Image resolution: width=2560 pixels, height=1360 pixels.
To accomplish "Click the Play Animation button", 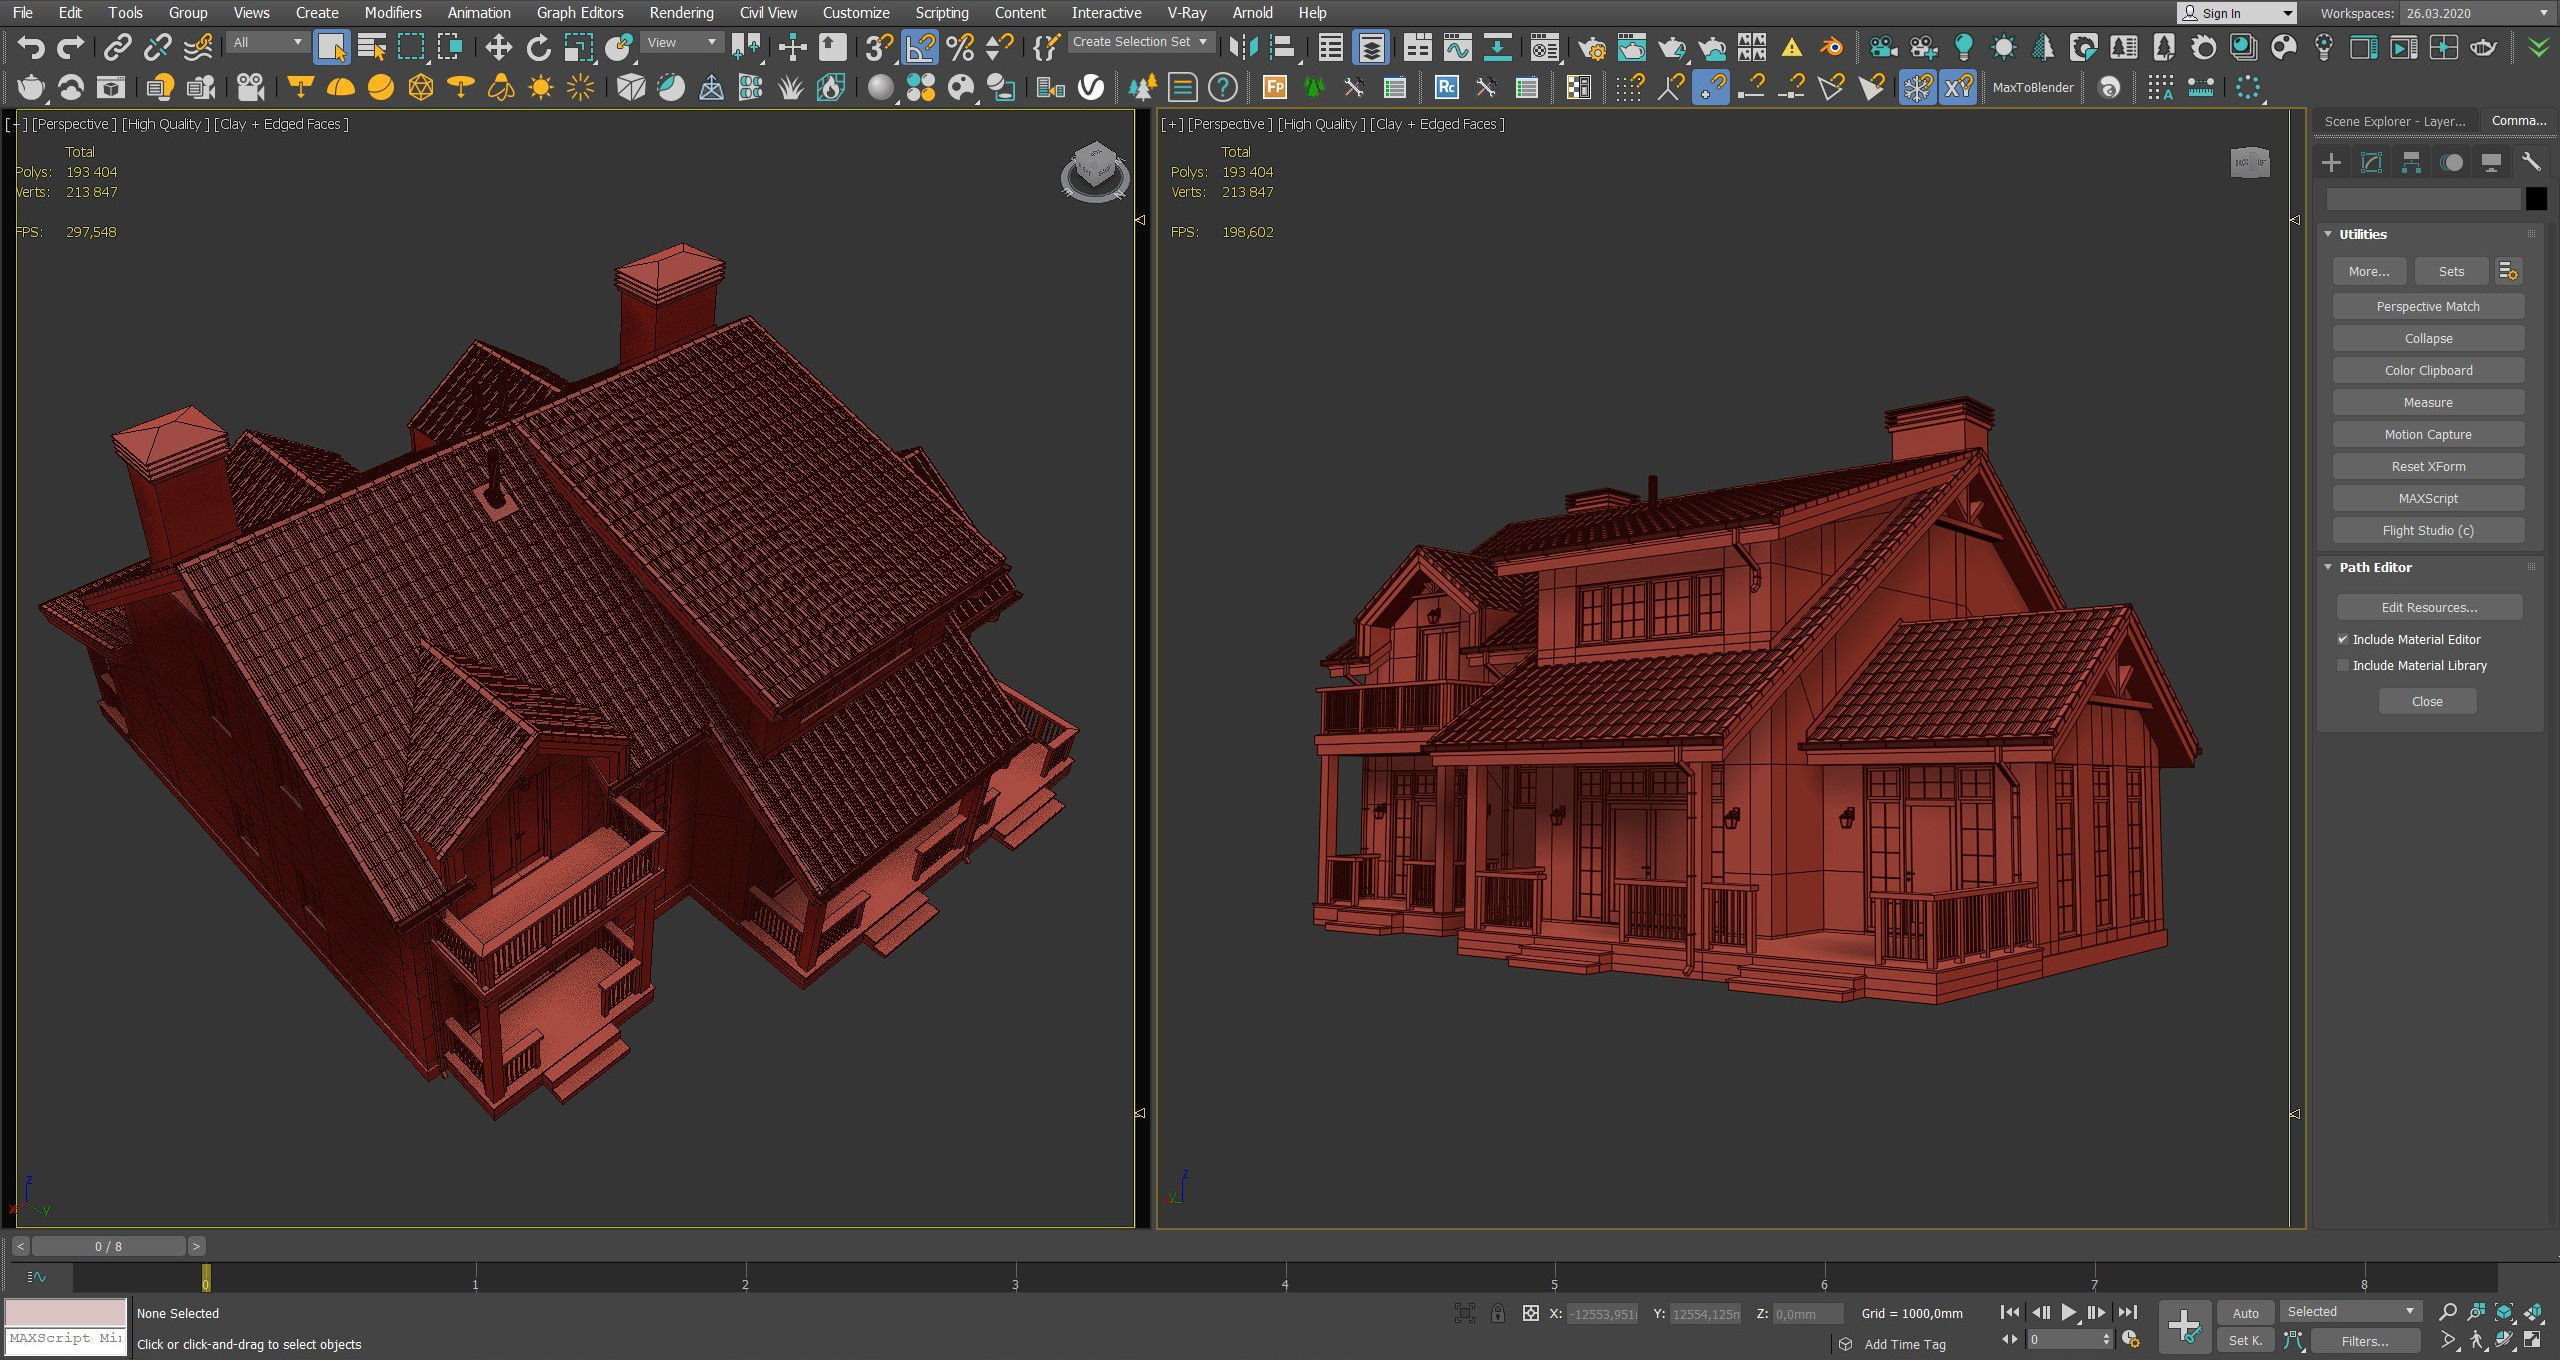I will 2068,1313.
